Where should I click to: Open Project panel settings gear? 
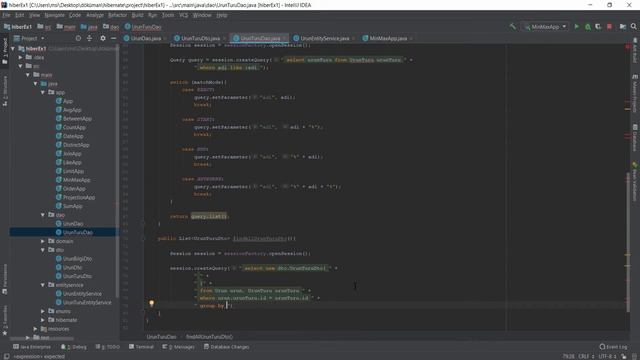point(102,38)
